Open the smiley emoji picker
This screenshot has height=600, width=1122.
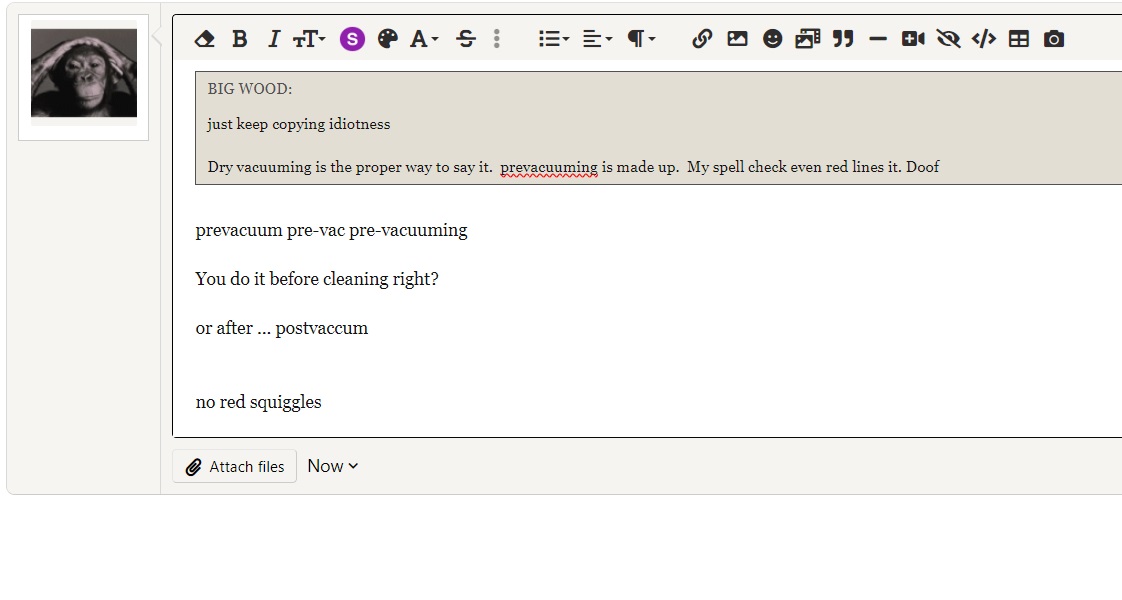click(772, 39)
